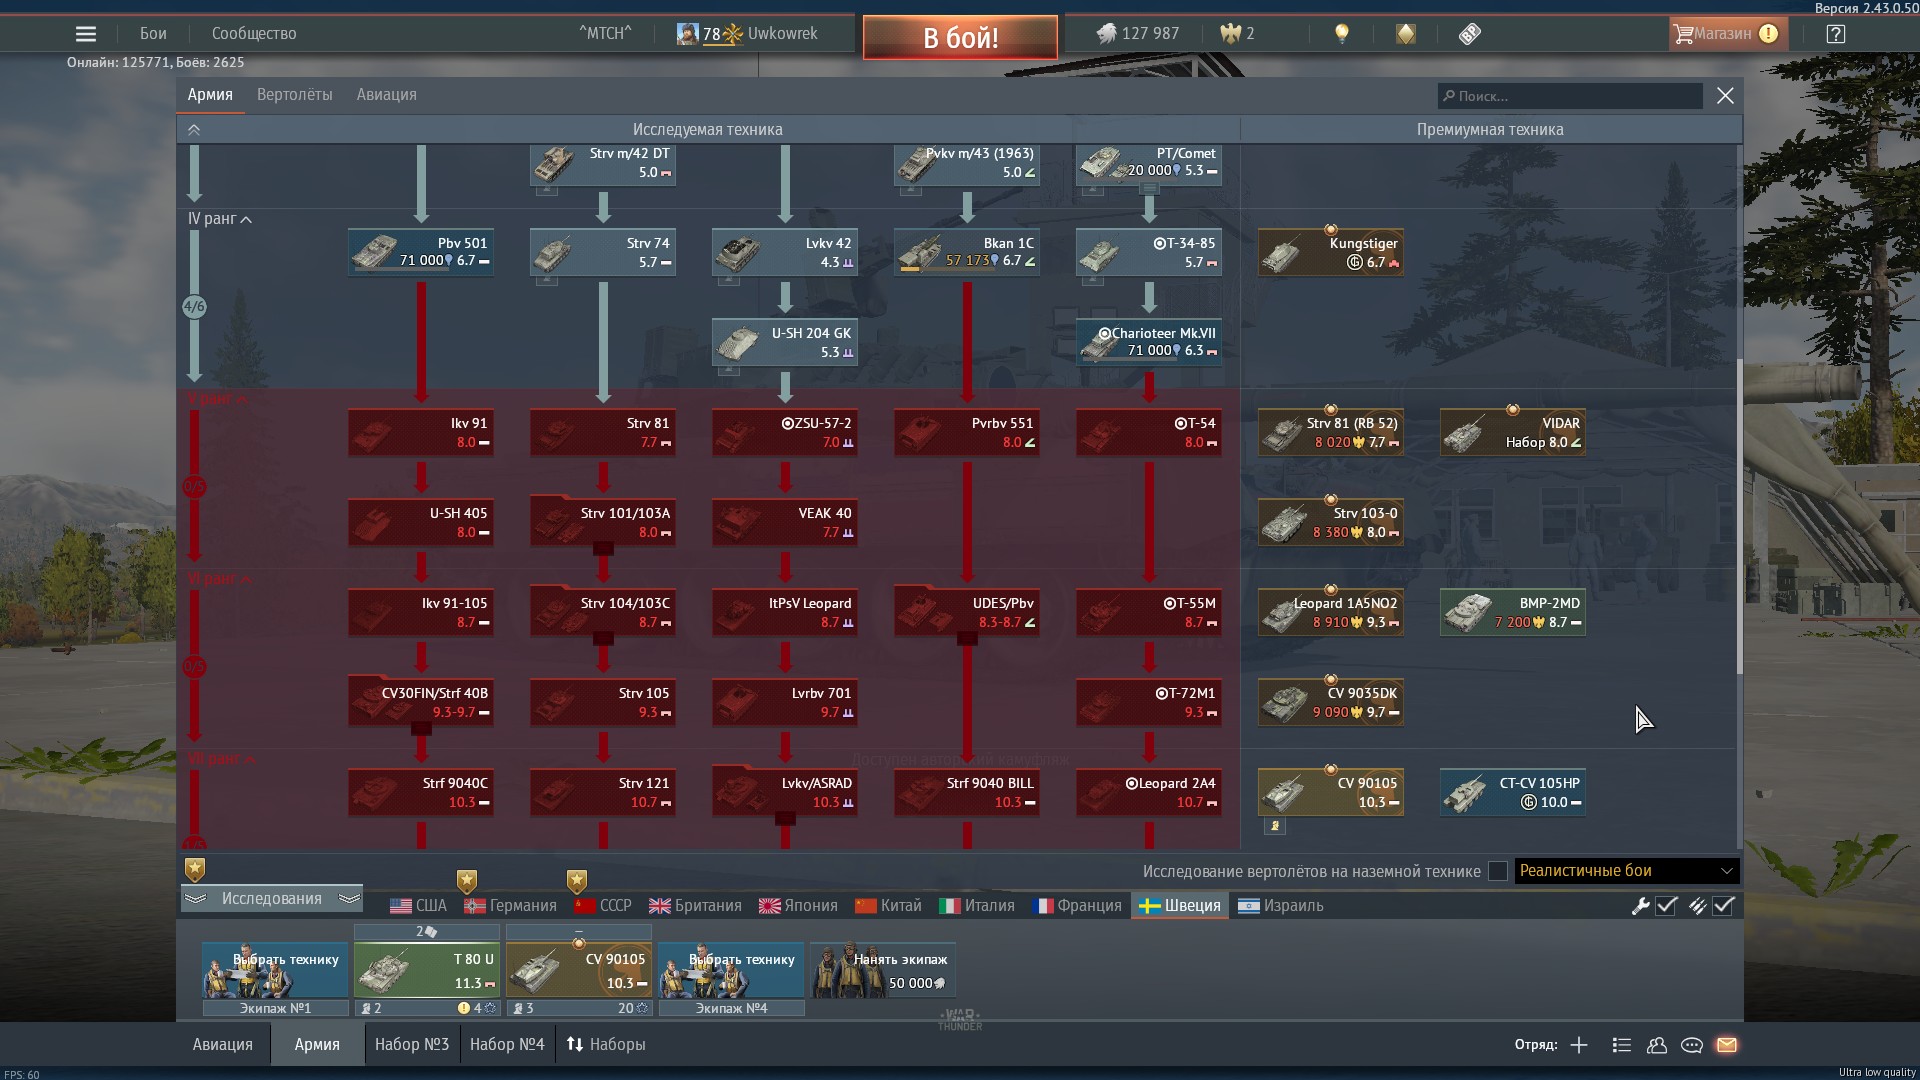Image resolution: width=1920 pixels, height=1080 pixels.
Task: Expand the Исследования panel toggle
Action: pos(271,898)
